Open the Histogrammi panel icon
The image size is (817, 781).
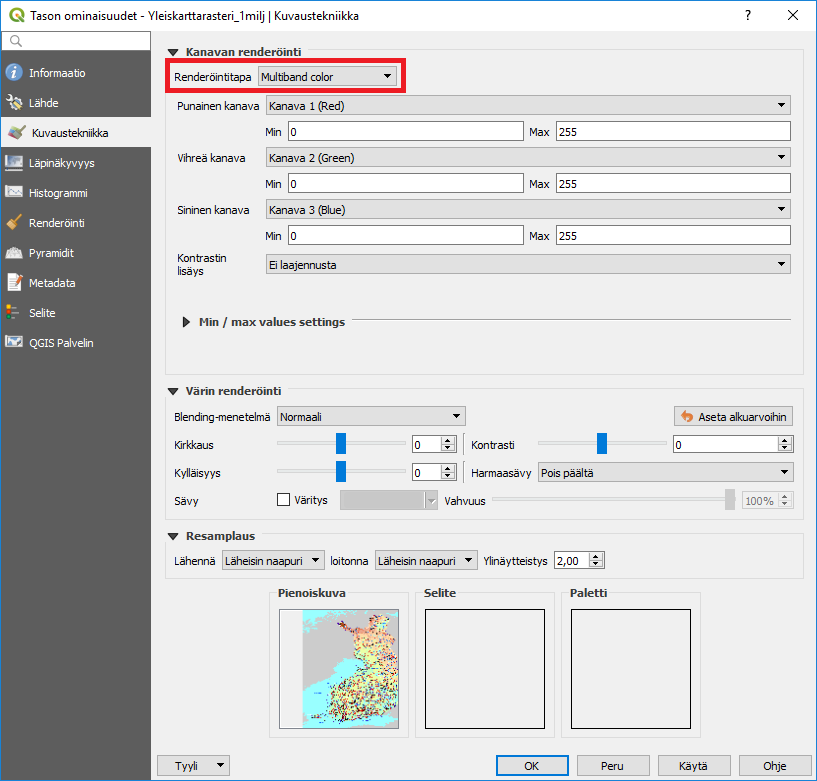point(14,192)
